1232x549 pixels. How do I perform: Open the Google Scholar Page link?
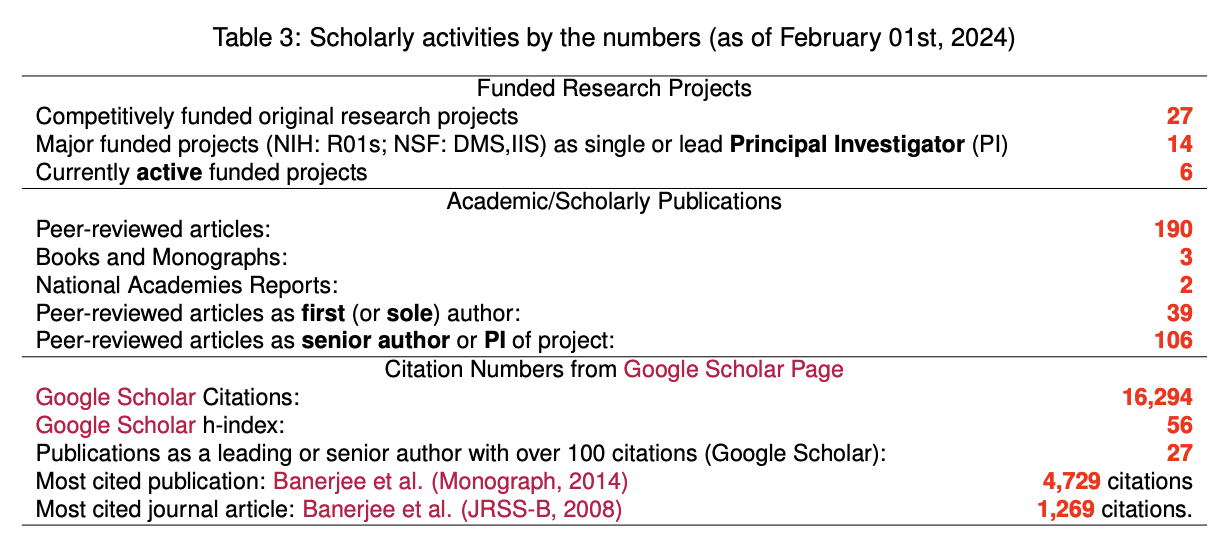click(x=733, y=370)
